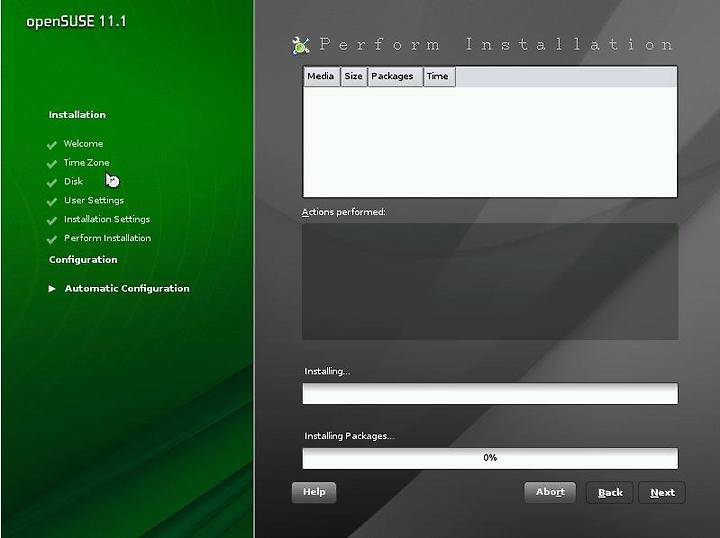This screenshot has height=538, width=720.
Task: Sort by the Time column header
Action: 439,76
